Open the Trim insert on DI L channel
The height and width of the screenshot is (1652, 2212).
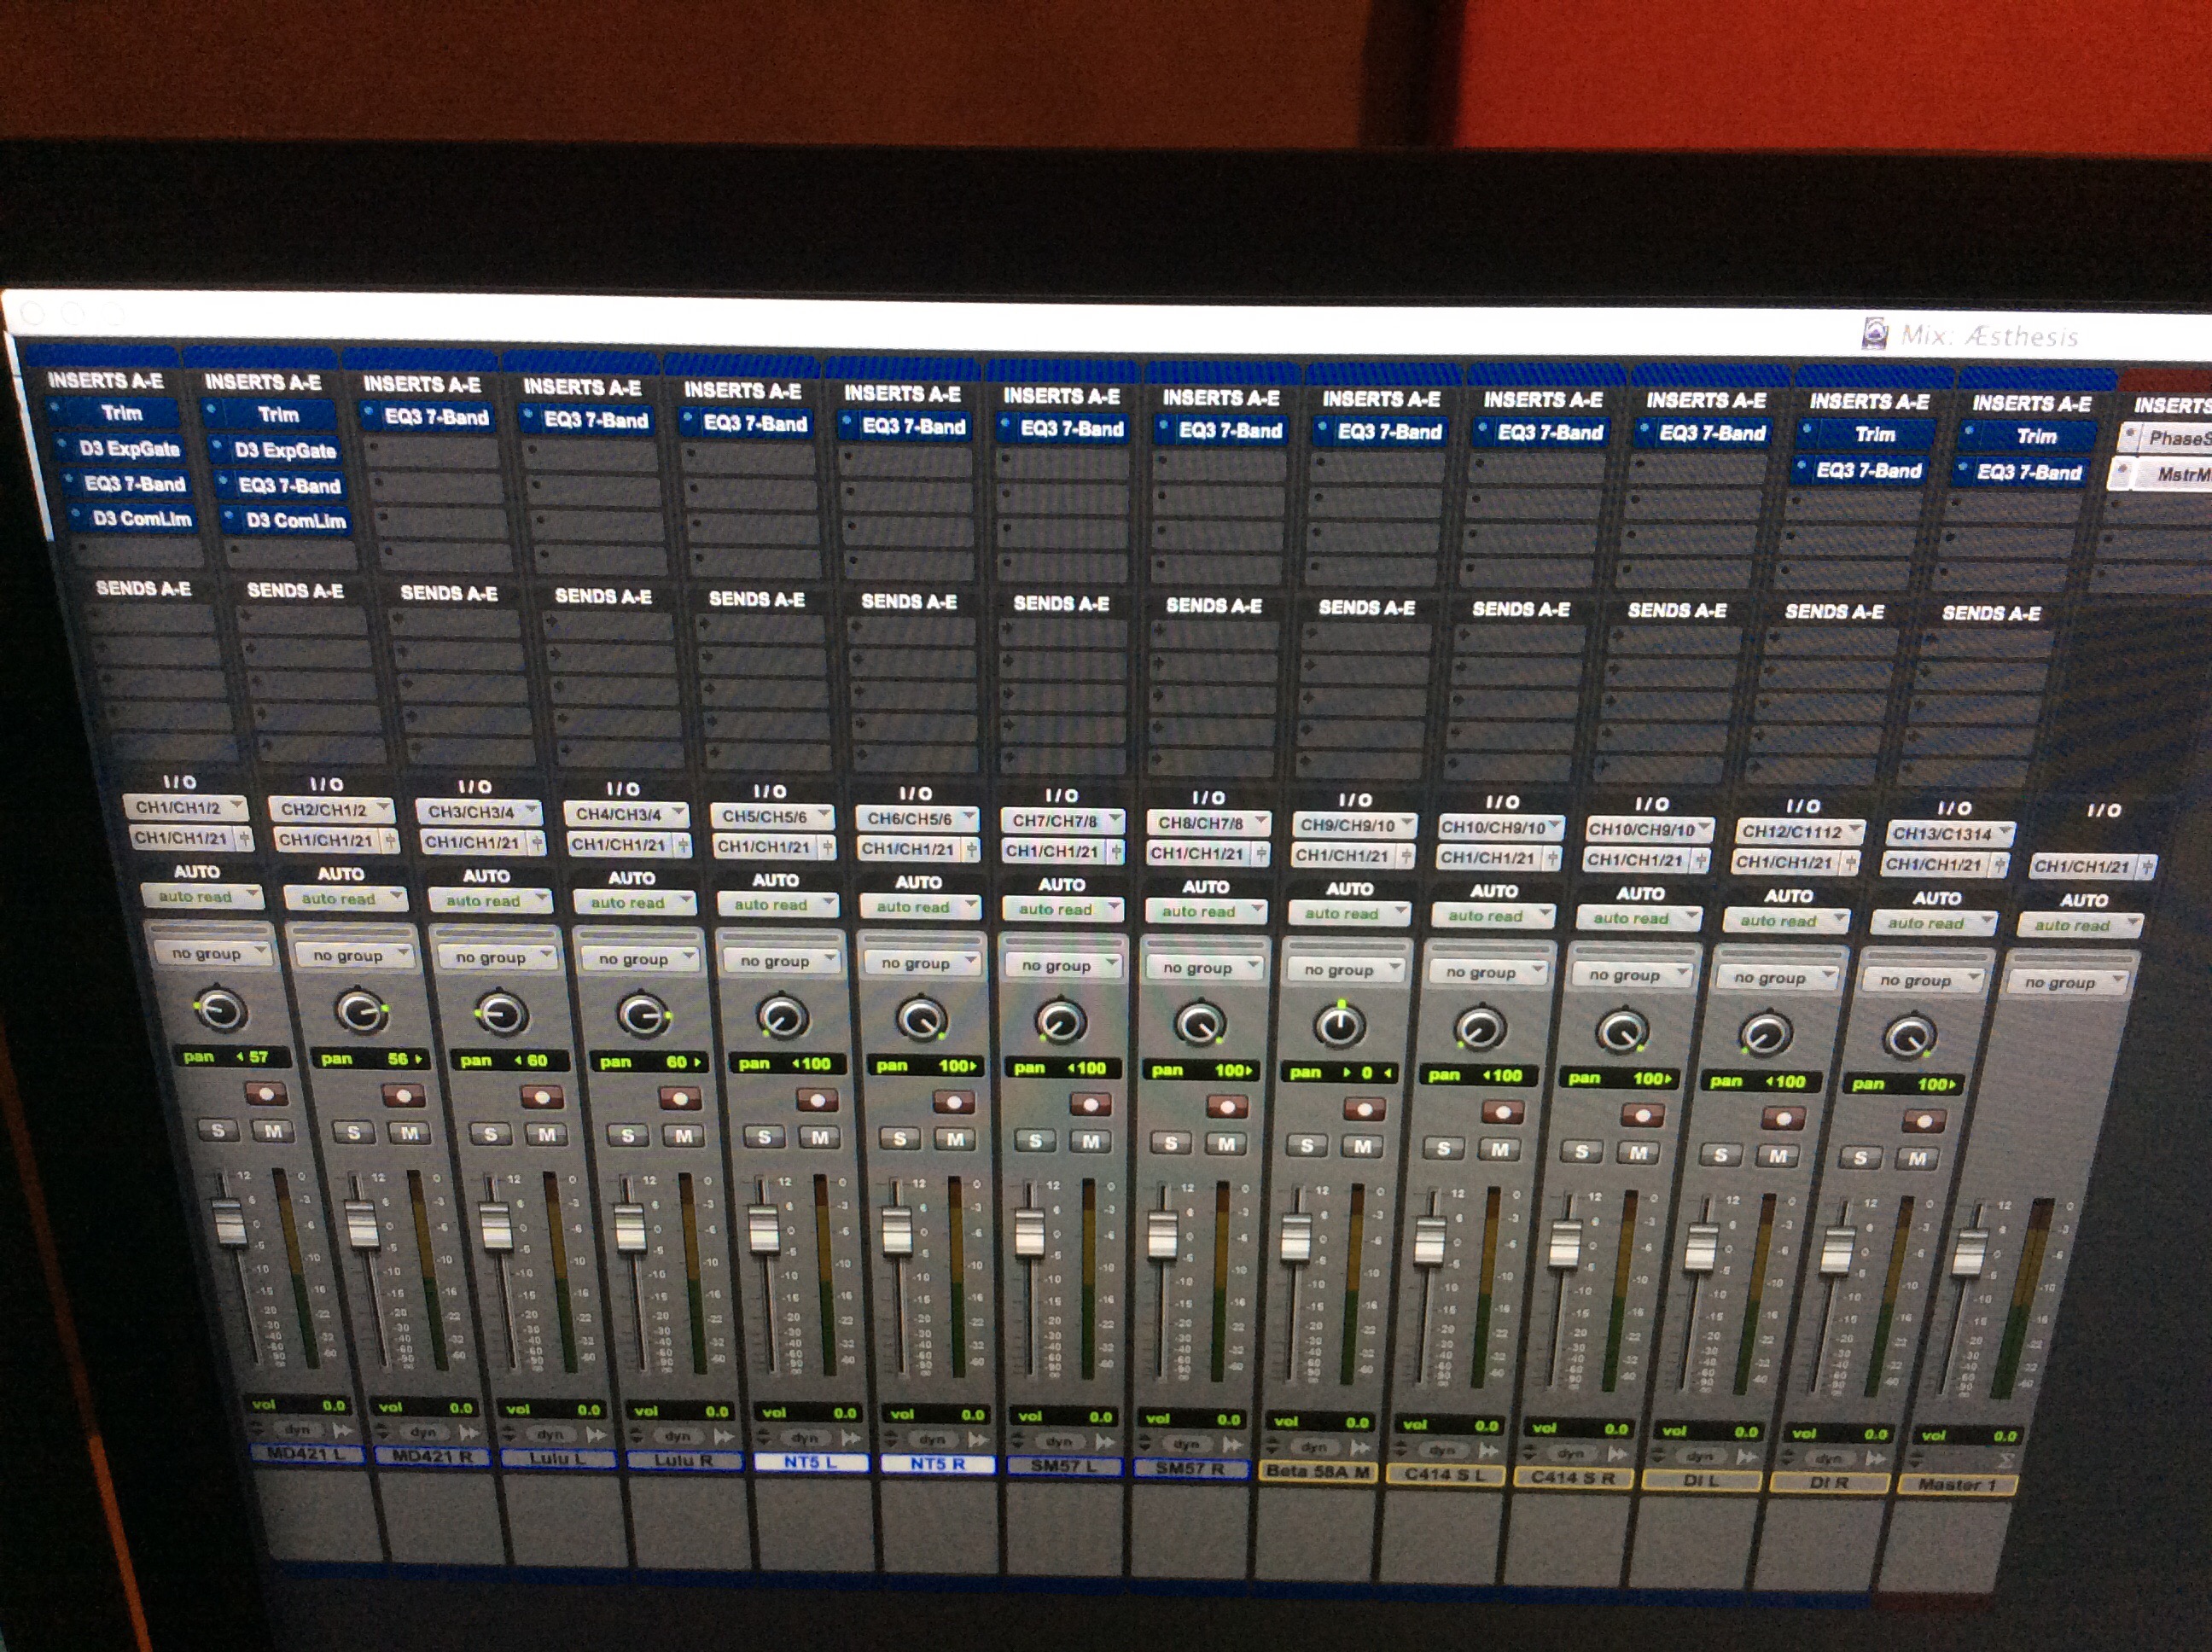(x=1873, y=435)
